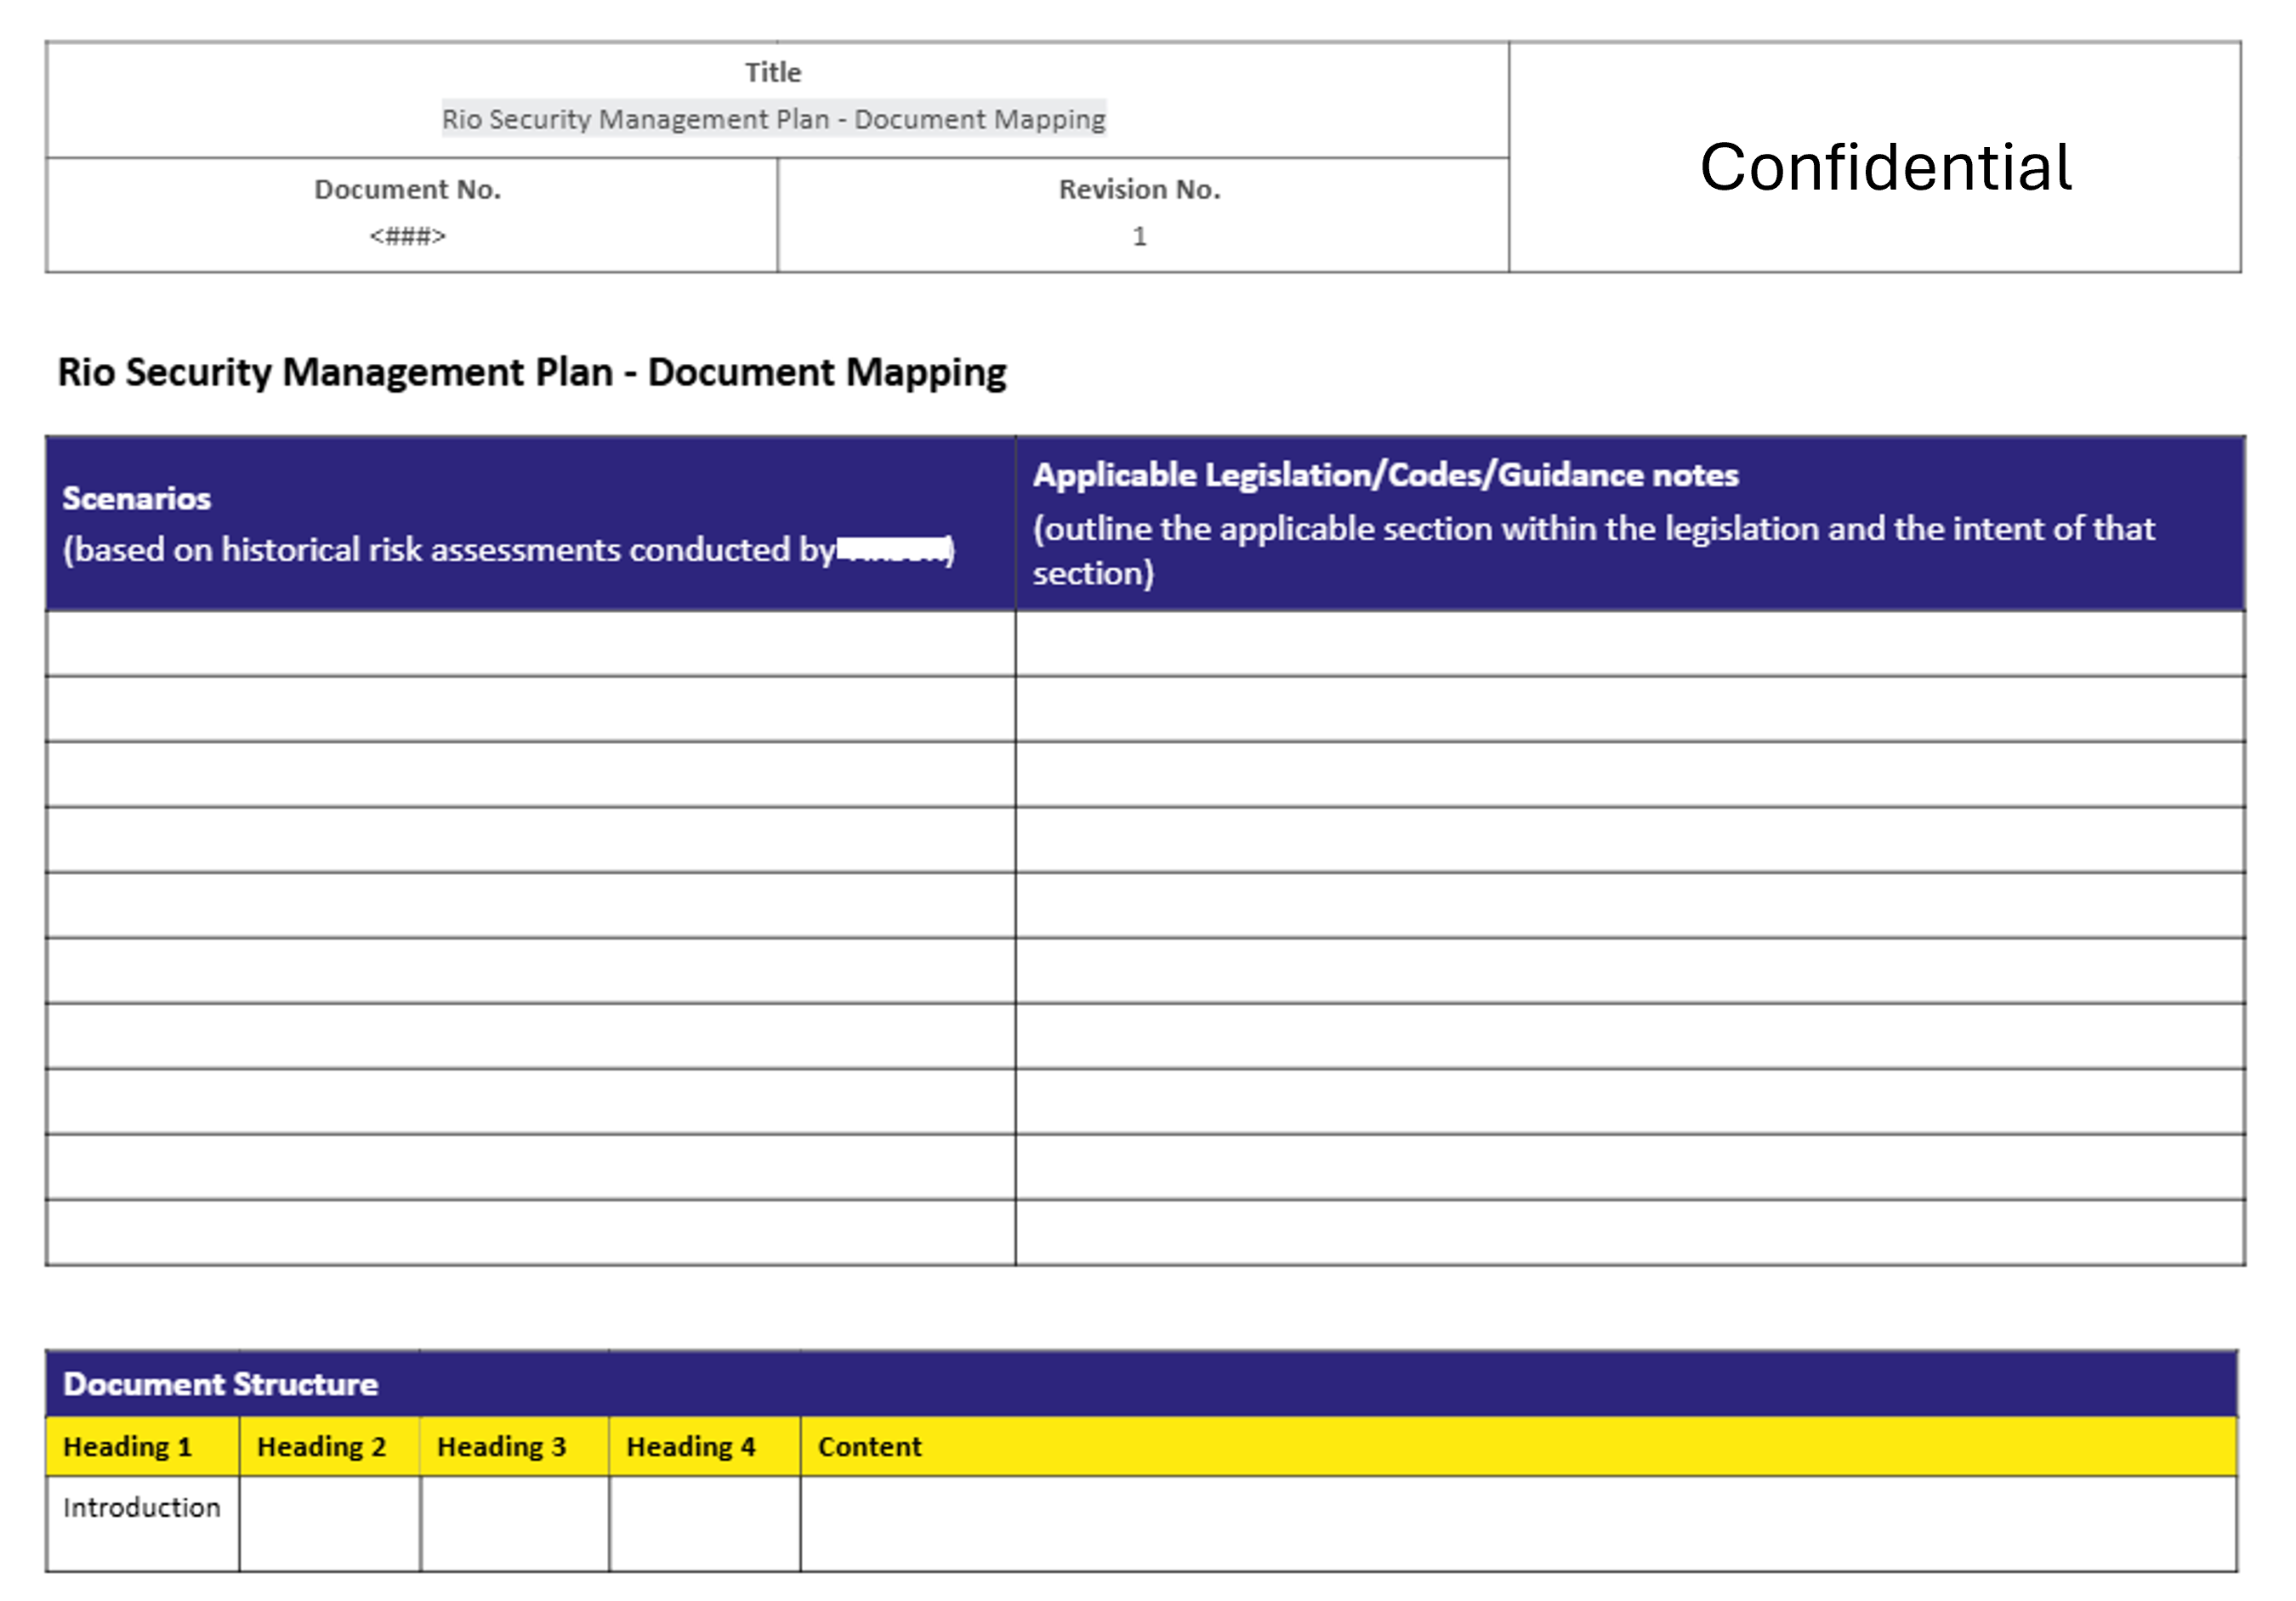Click the empty Content cell beside Introduction
Screen dimensions: 2296x1601
(1517, 1523)
